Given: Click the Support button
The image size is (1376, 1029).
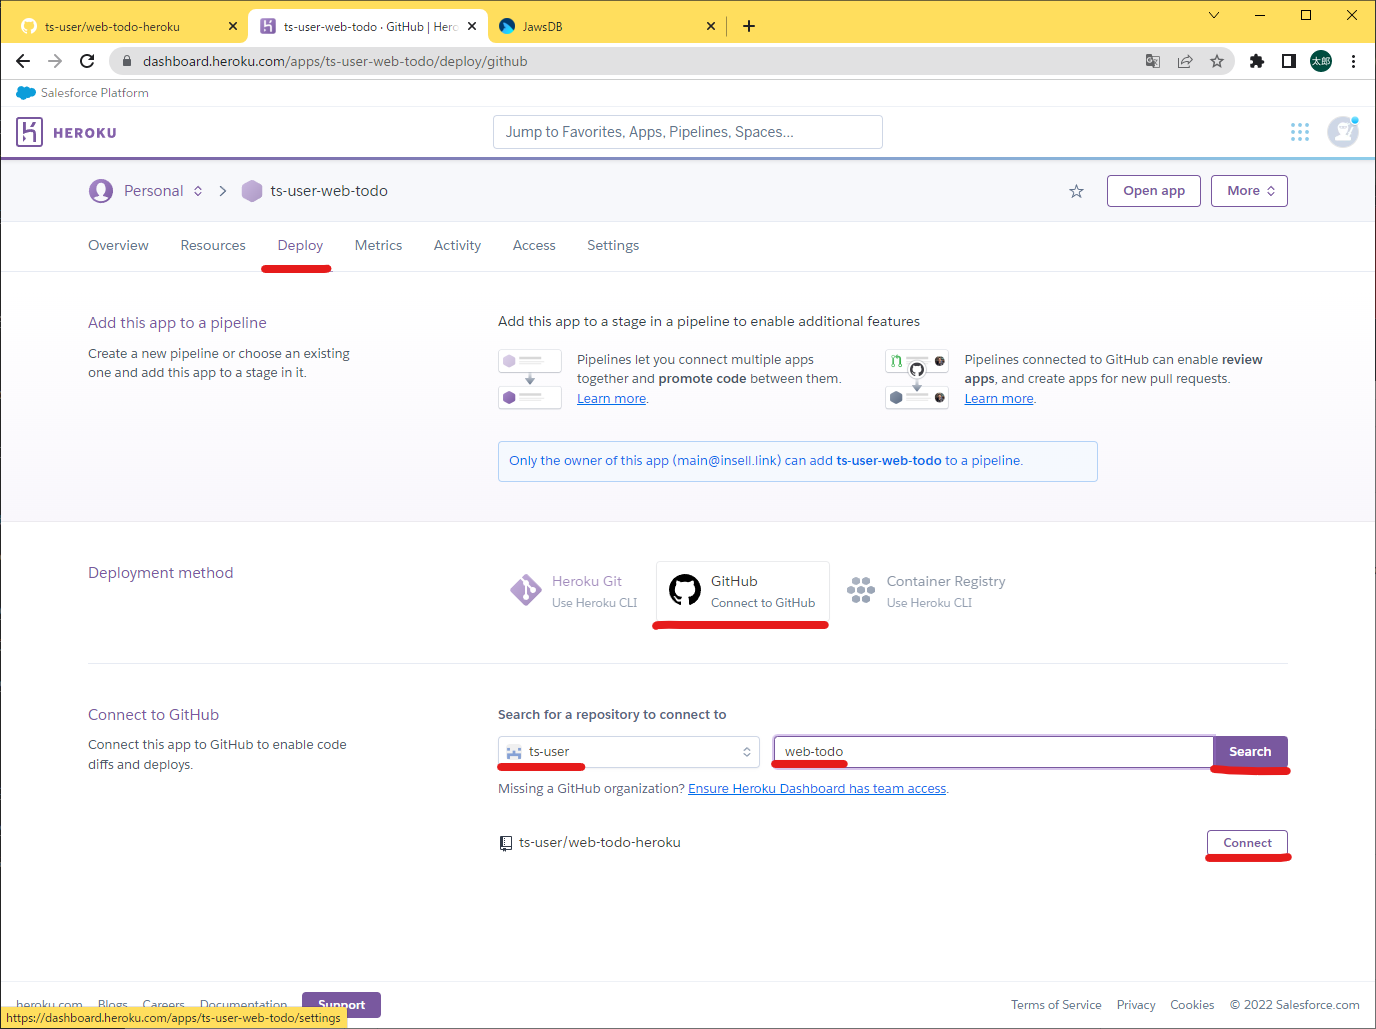Looking at the screenshot, I should (341, 1004).
